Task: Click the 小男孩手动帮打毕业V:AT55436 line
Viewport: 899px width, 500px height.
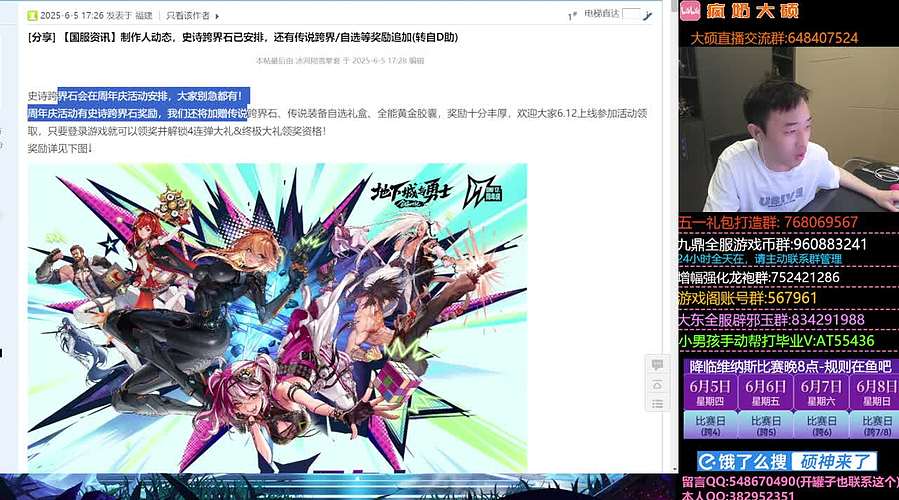Action: (x=777, y=341)
